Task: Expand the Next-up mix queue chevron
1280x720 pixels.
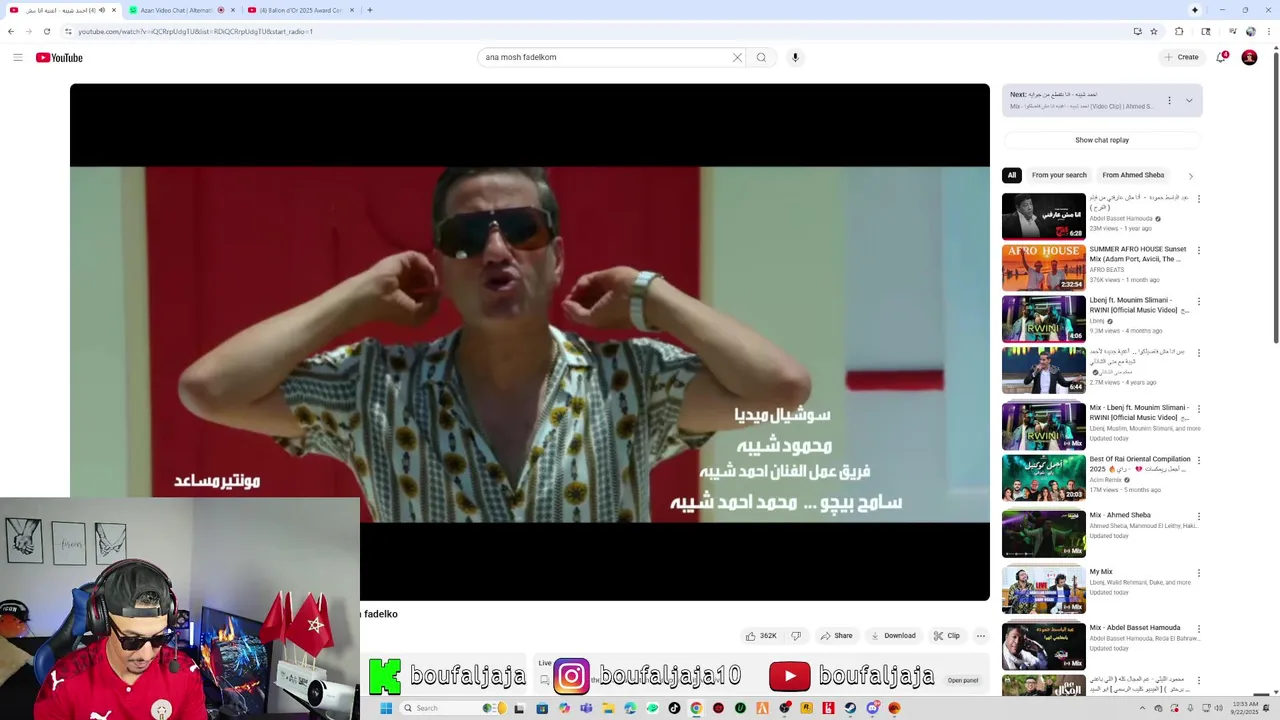Action: coord(1189,100)
